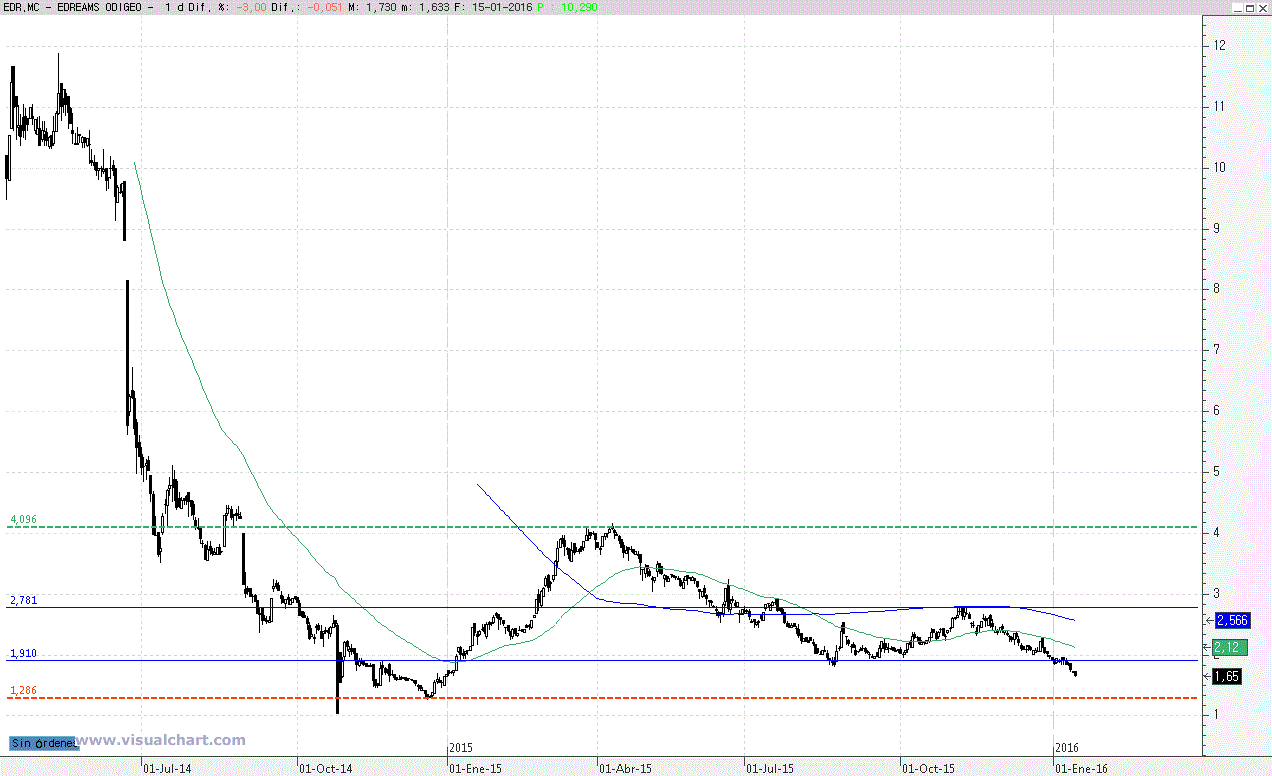Click the 01-Jul-15 date axis label

tap(770, 768)
